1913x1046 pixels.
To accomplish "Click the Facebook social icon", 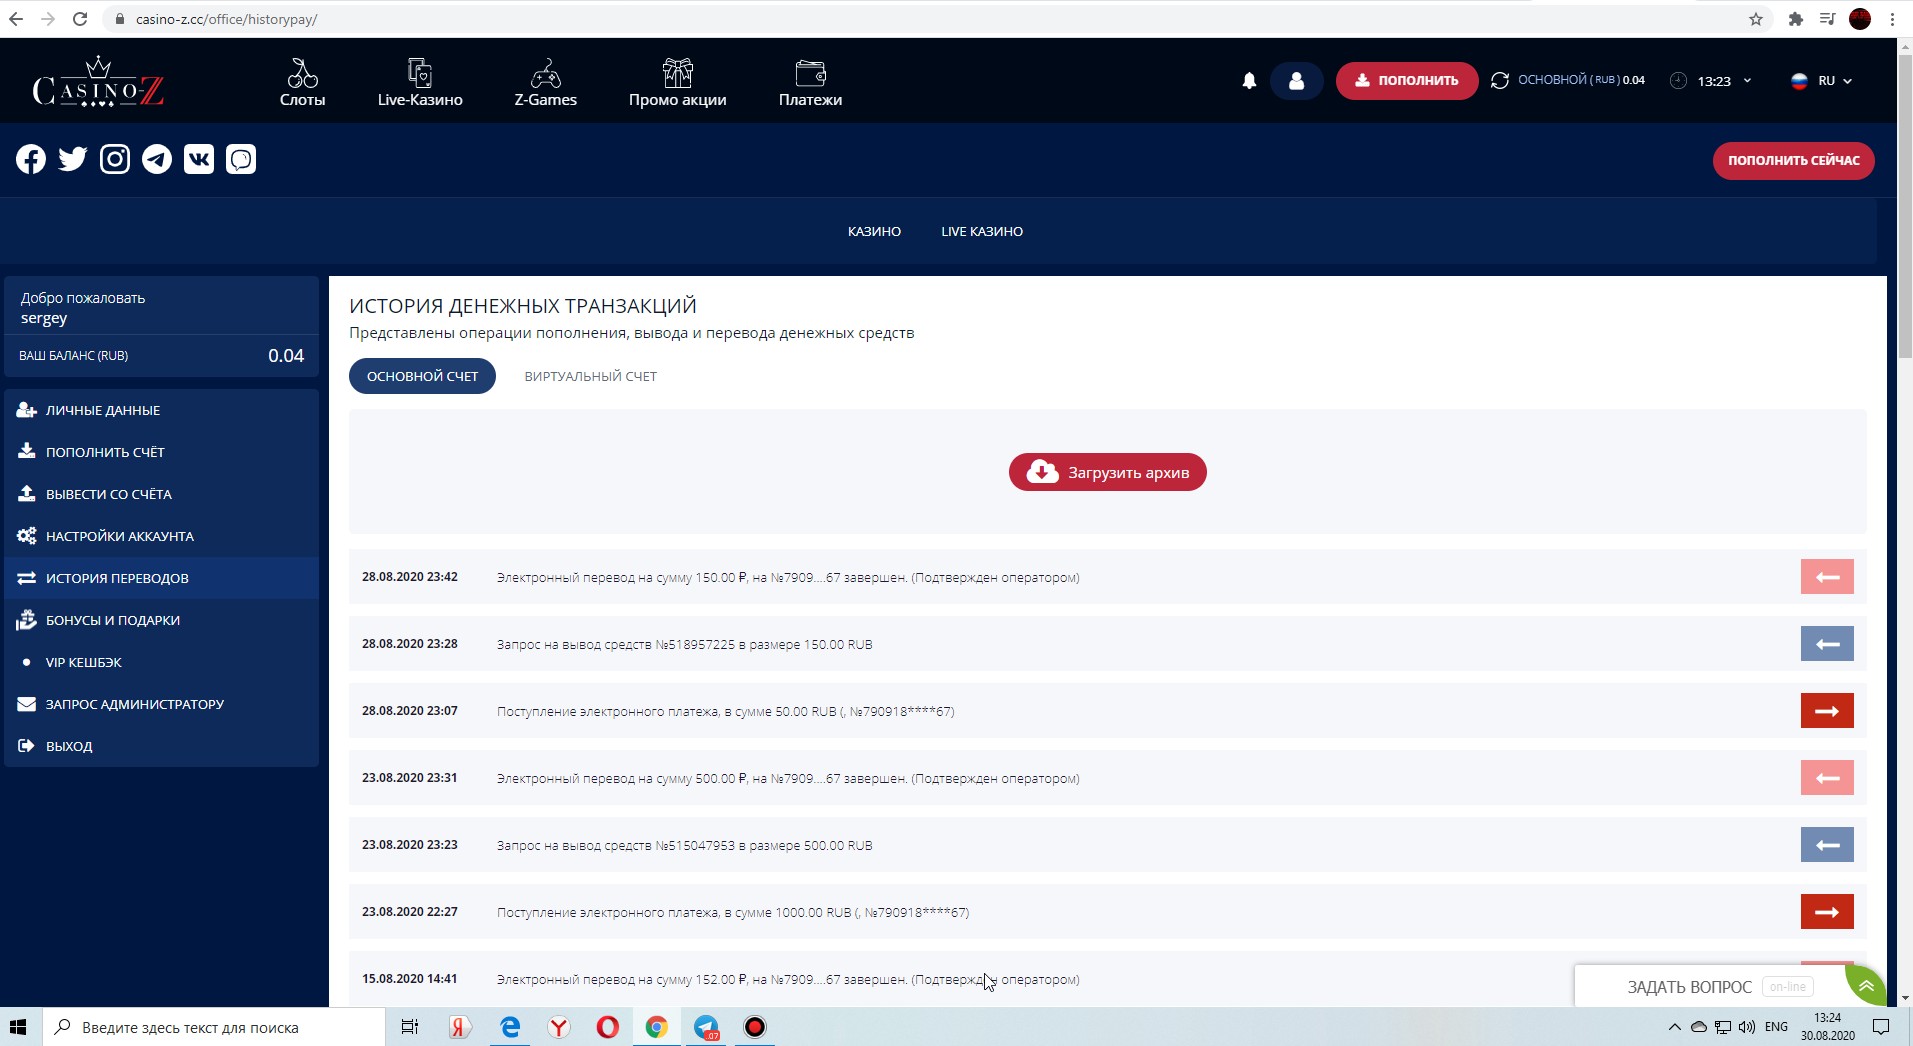I will tap(31, 160).
